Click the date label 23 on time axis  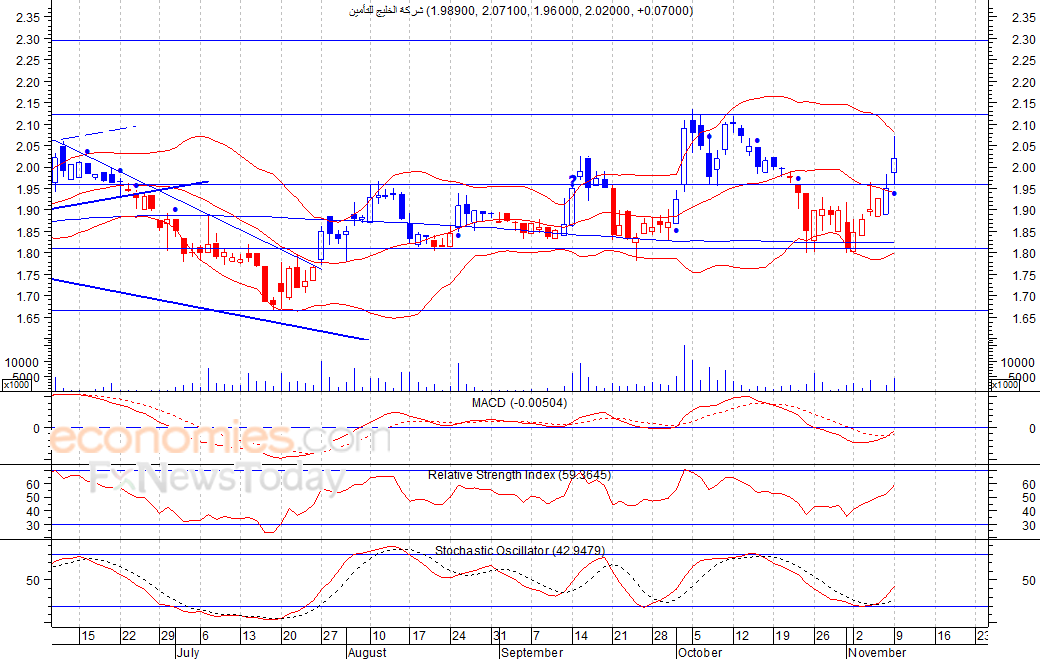981,636
